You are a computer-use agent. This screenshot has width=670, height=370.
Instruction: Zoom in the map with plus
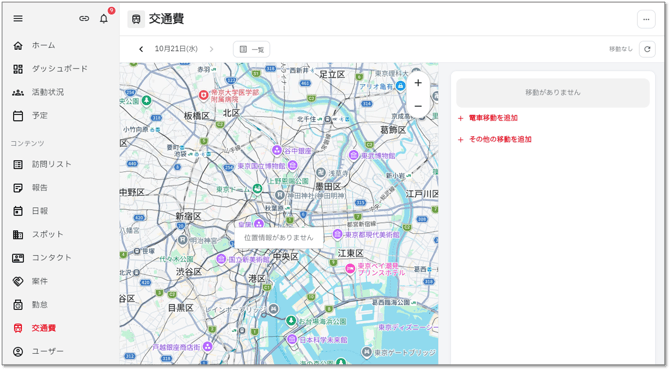[418, 83]
